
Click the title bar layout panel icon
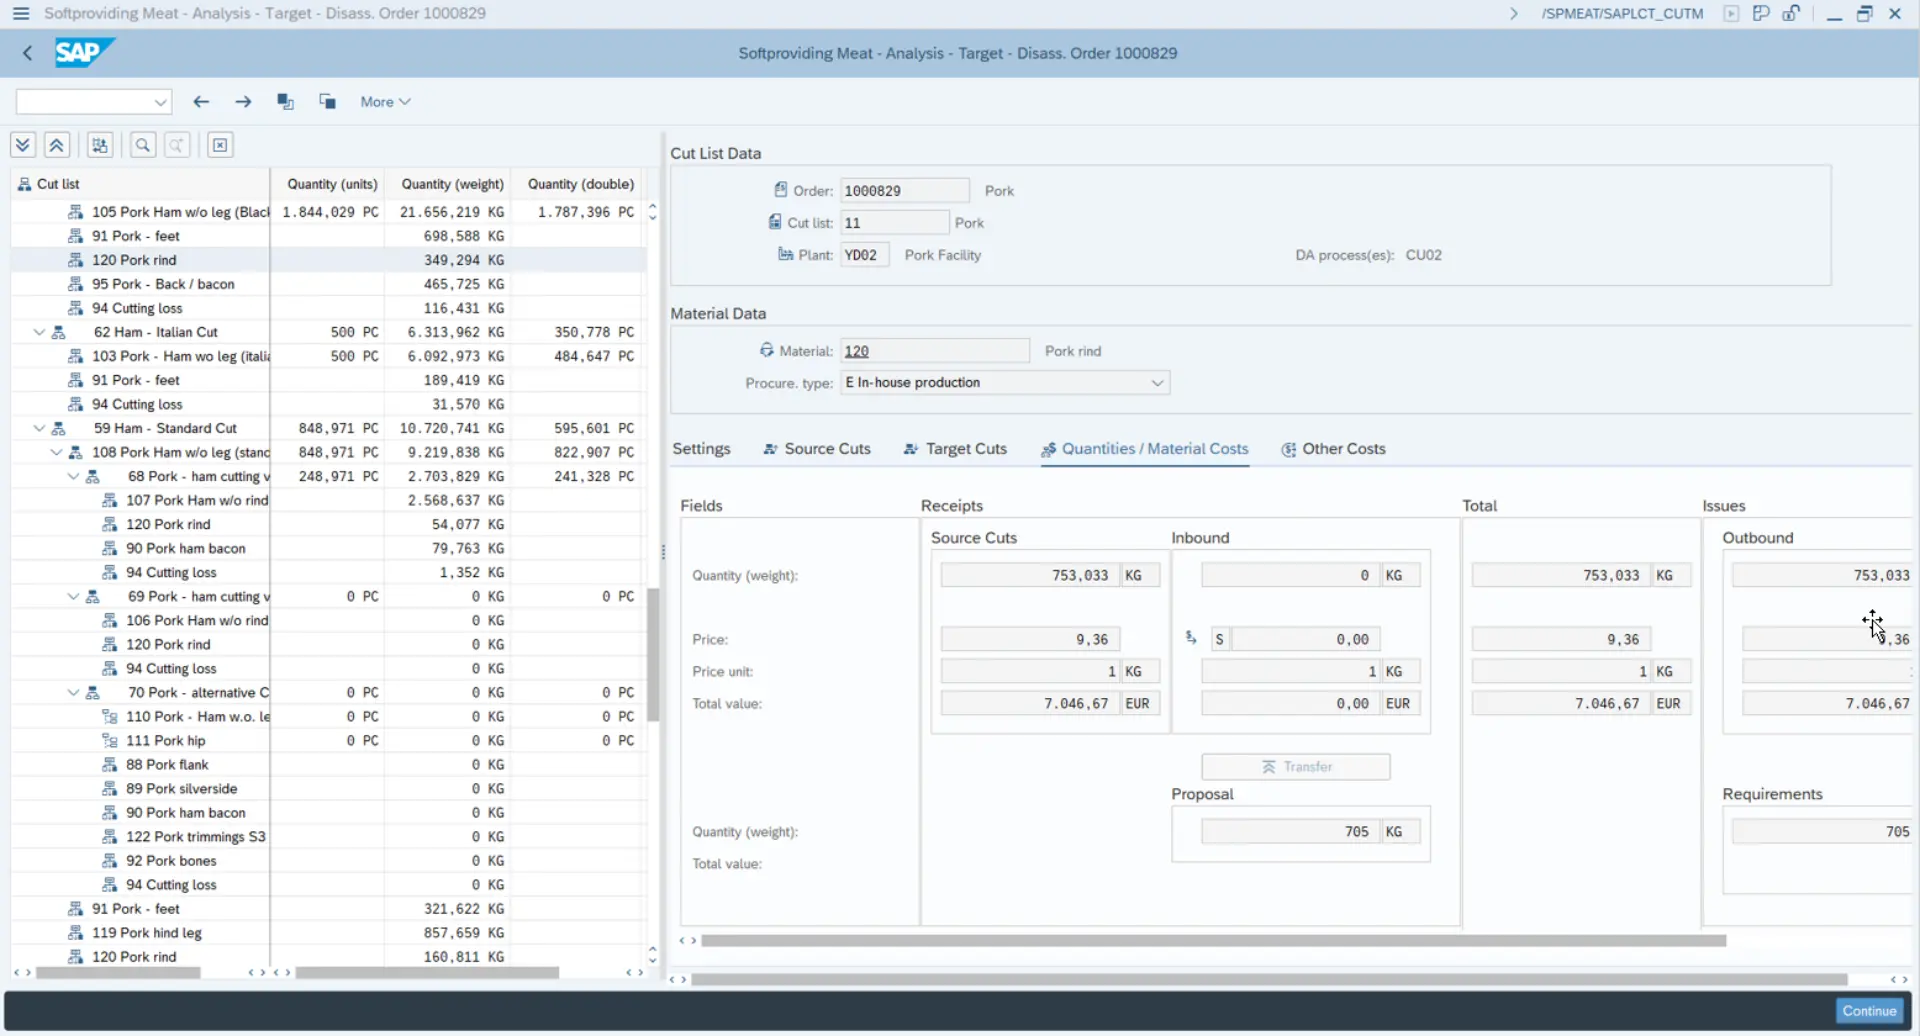tap(1761, 14)
